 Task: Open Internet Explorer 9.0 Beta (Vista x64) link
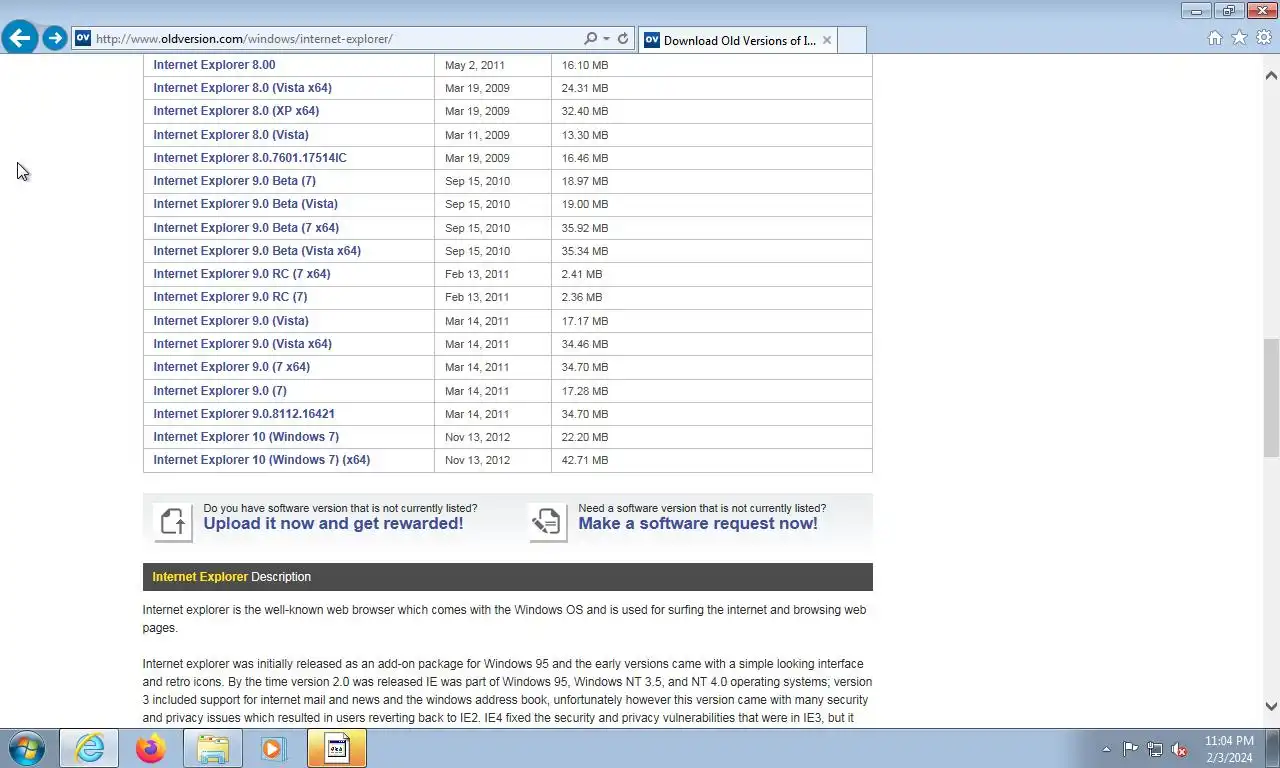(x=257, y=251)
